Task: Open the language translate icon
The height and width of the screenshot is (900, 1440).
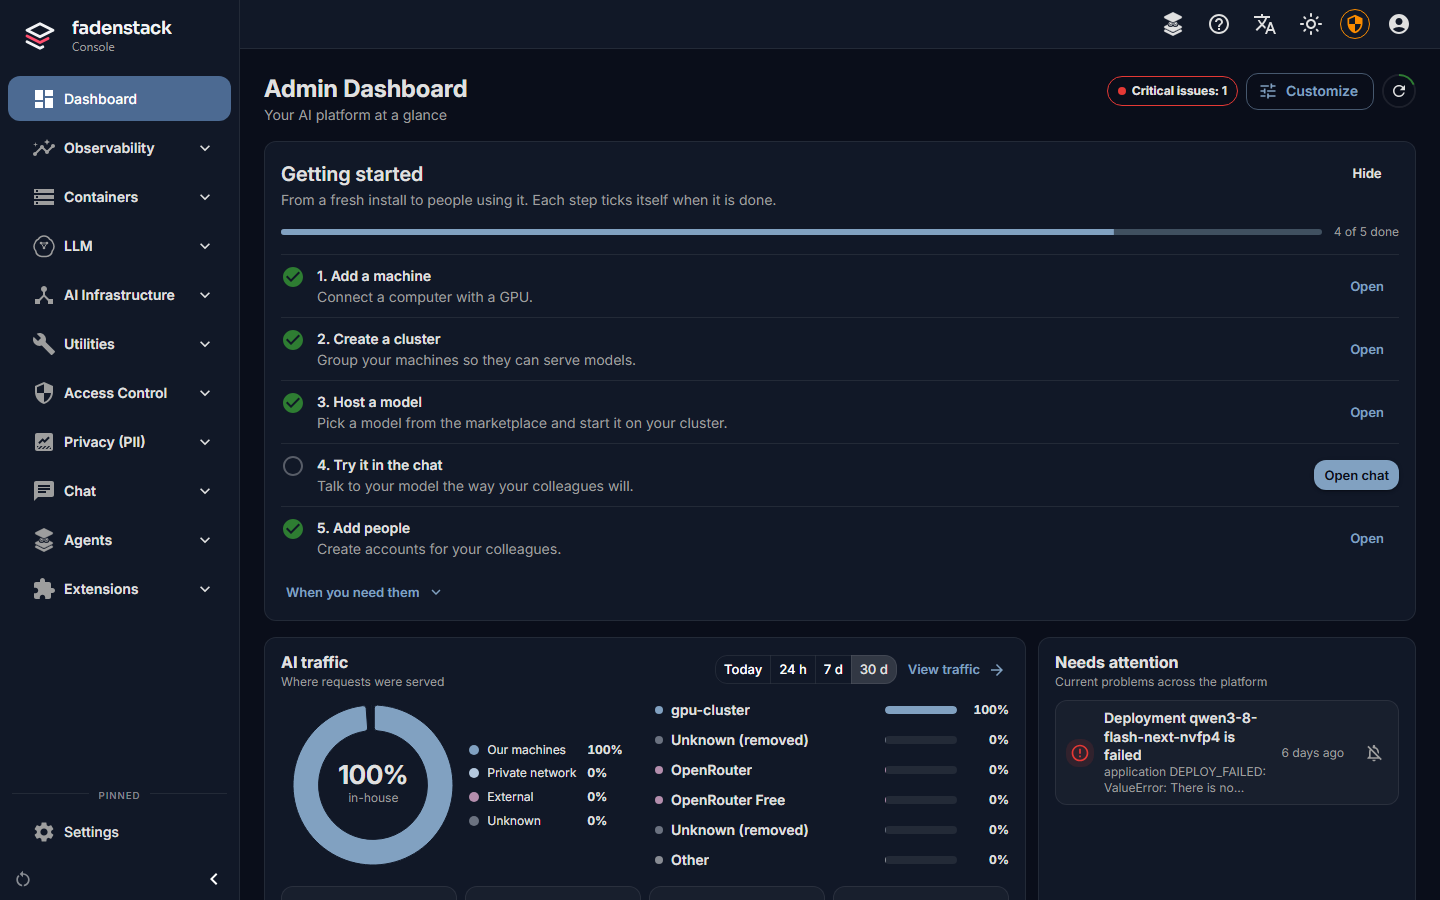Action: pyautogui.click(x=1265, y=24)
